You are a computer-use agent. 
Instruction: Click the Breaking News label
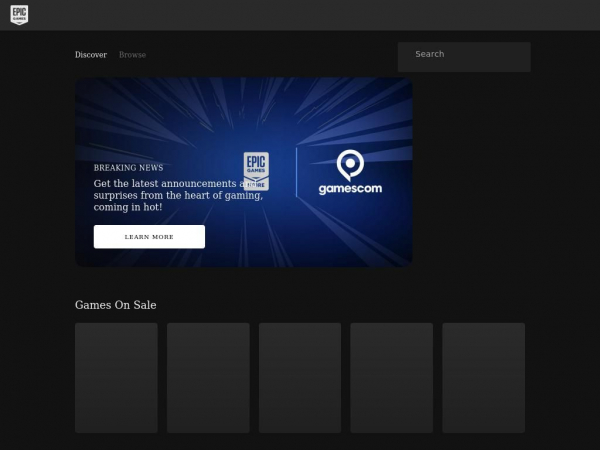(129, 168)
